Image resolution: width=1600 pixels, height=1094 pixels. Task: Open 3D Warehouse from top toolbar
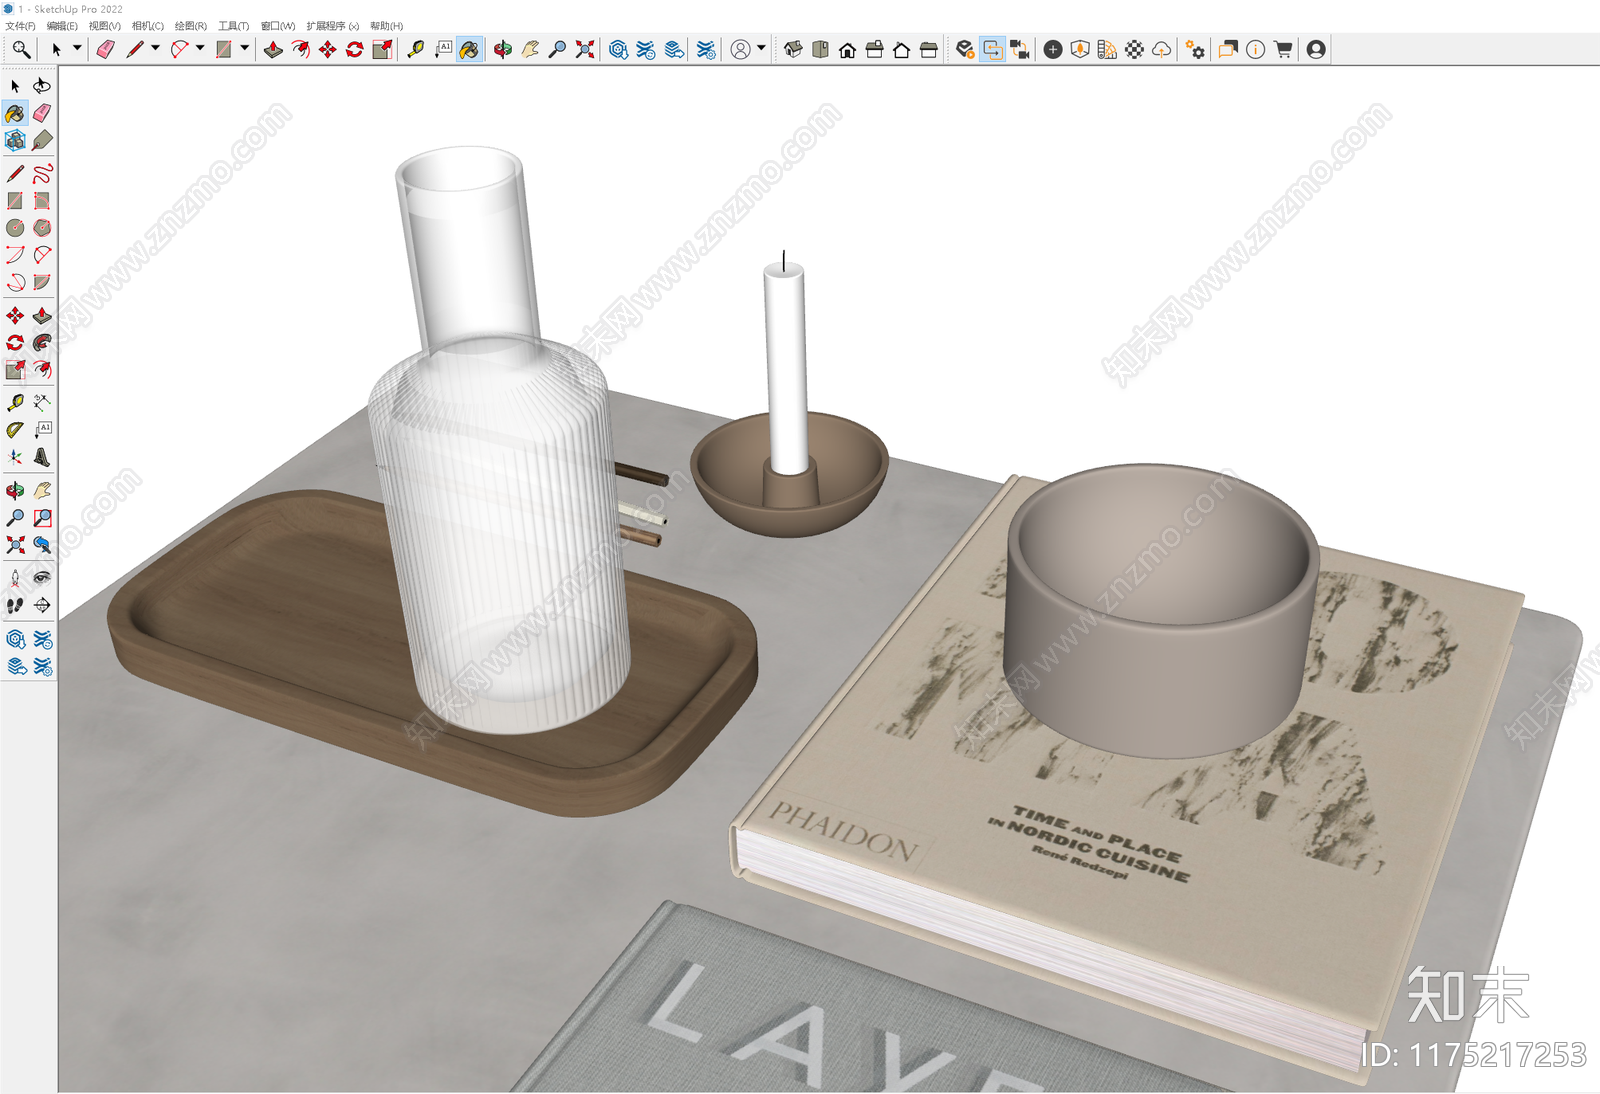[619, 49]
